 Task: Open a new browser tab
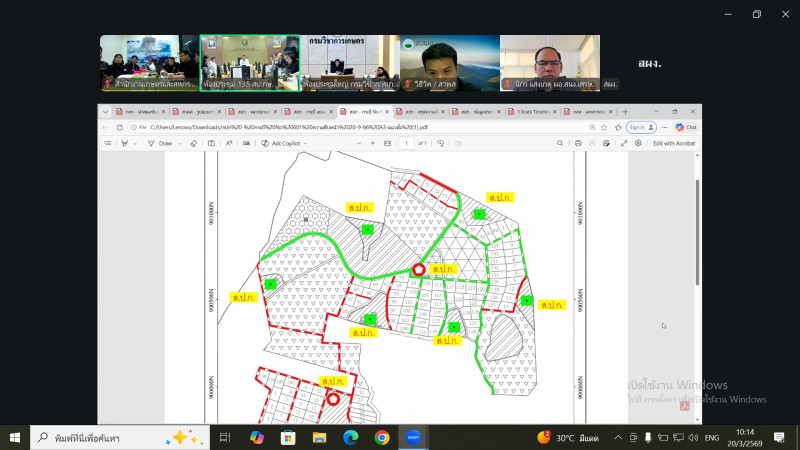tap(623, 112)
